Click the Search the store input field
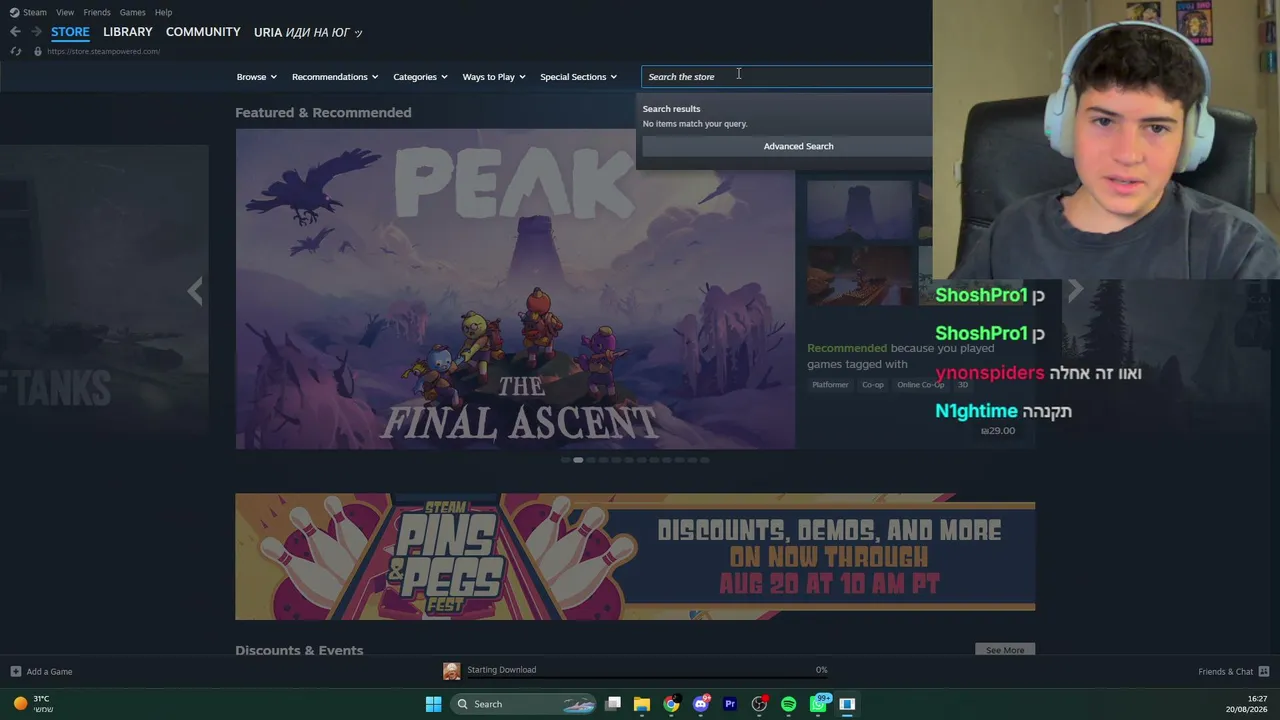 (x=786, y=77)
